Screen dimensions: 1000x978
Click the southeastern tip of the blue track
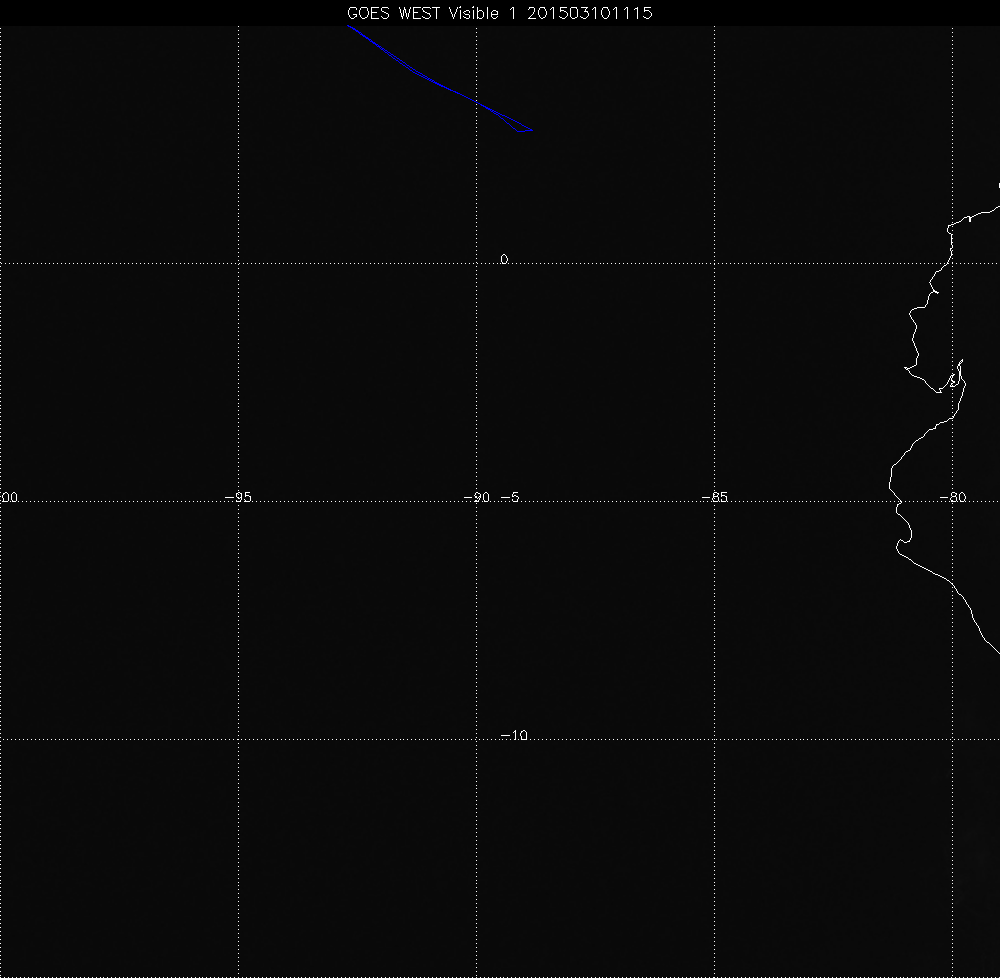(532, 130)
